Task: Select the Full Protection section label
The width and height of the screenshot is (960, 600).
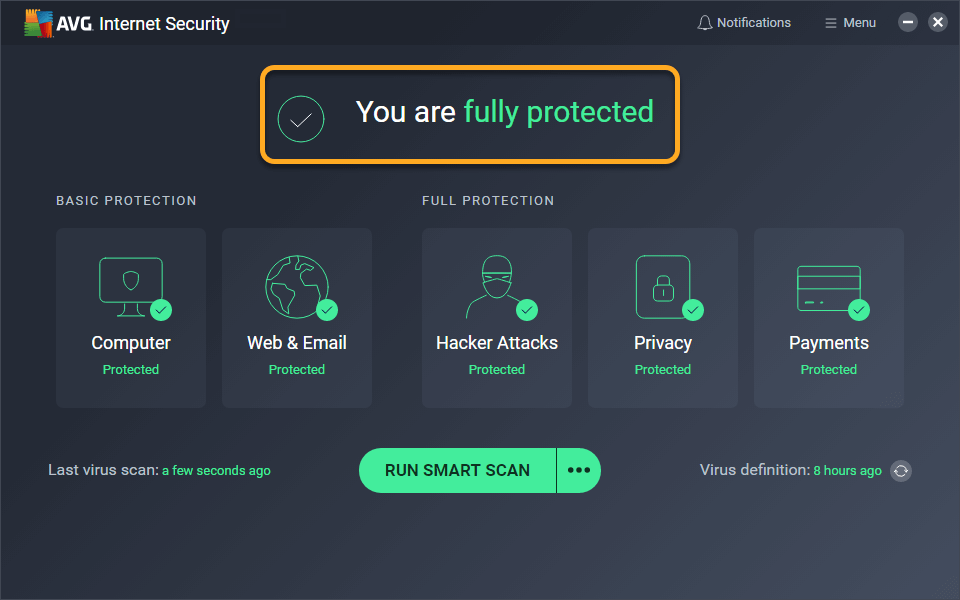Action: point(488,200)
